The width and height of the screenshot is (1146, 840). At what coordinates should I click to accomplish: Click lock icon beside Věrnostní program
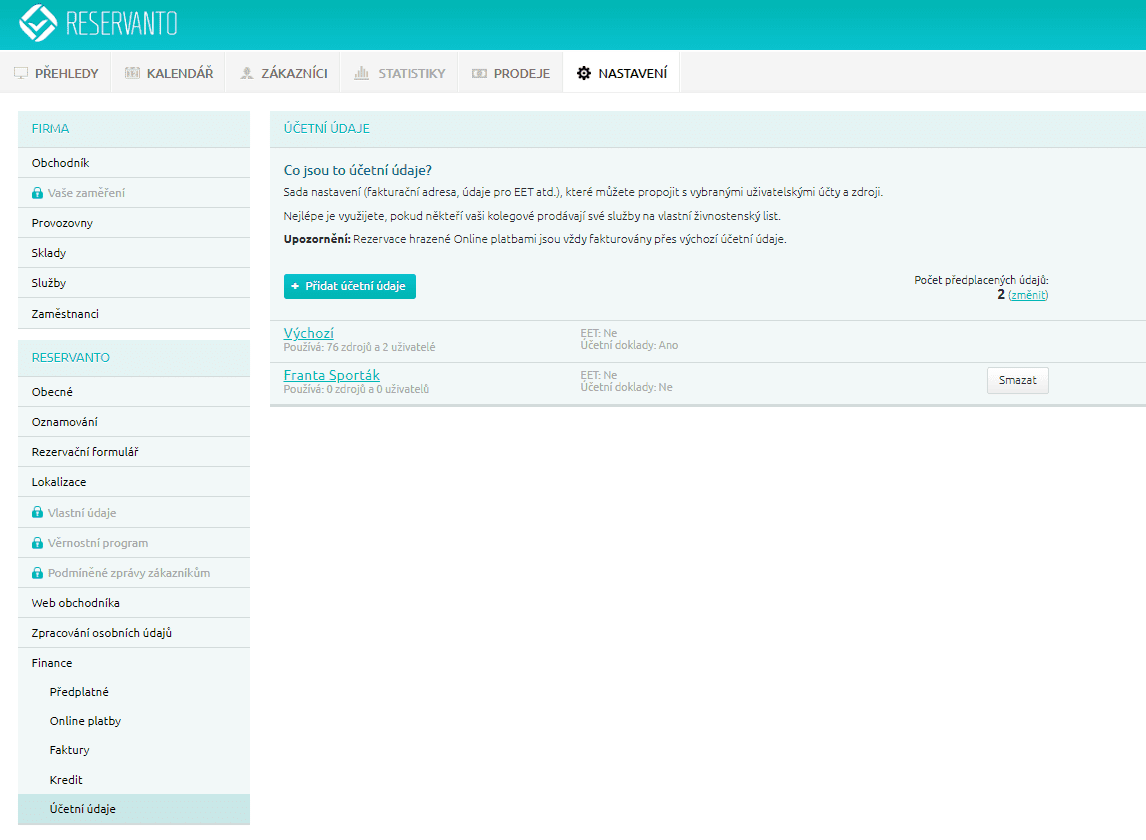[38, 543]
